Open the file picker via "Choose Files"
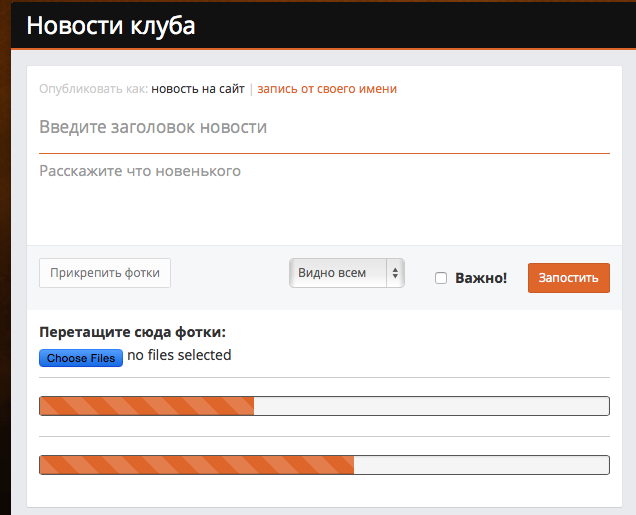The height and width of the screenshot is (515, 636). point(81,358)
